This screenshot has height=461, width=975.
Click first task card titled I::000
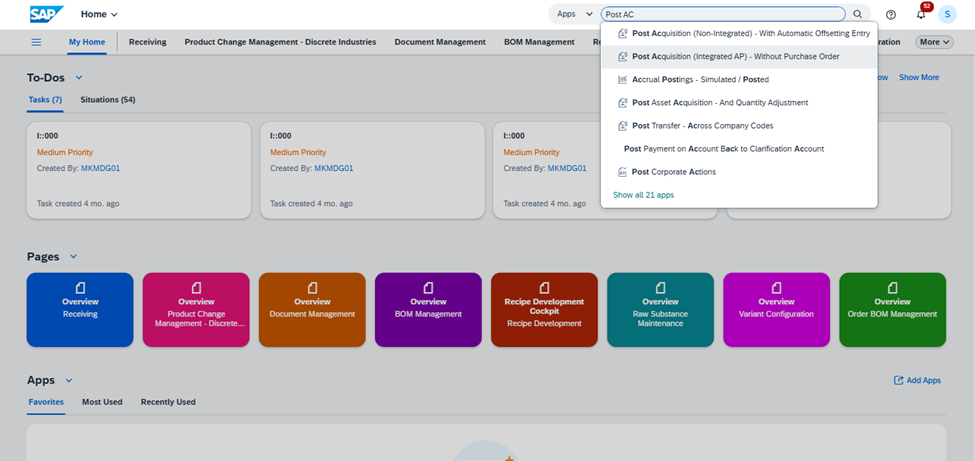point(139,170)
